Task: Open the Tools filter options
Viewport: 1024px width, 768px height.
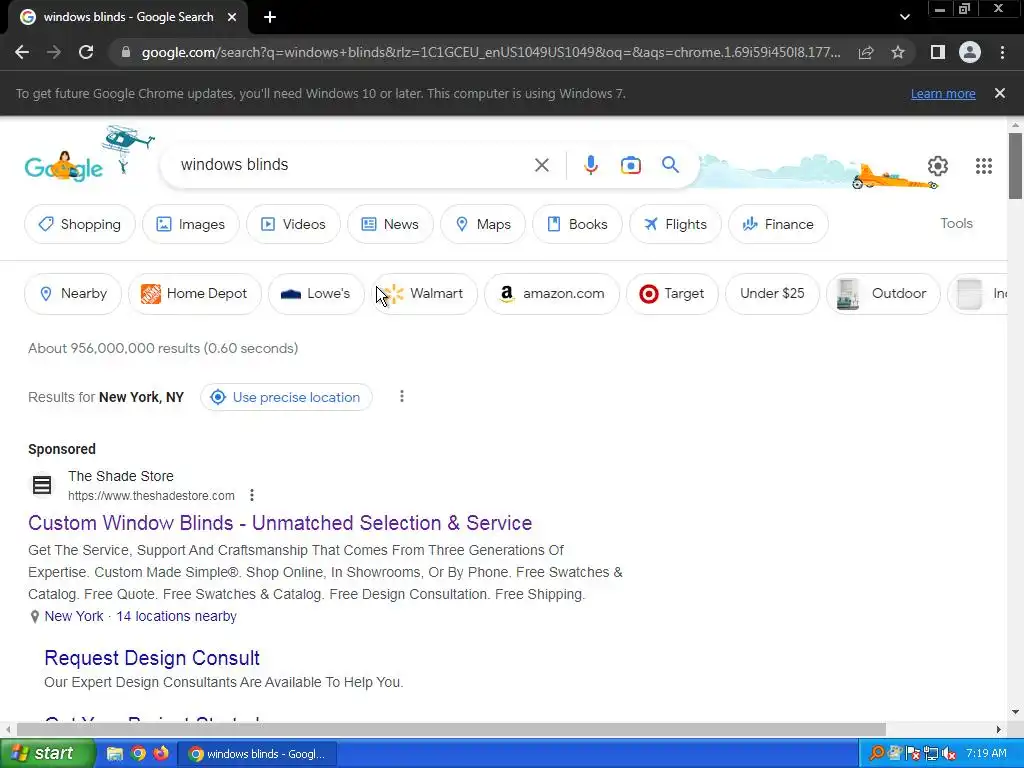Action: point(956,223)
